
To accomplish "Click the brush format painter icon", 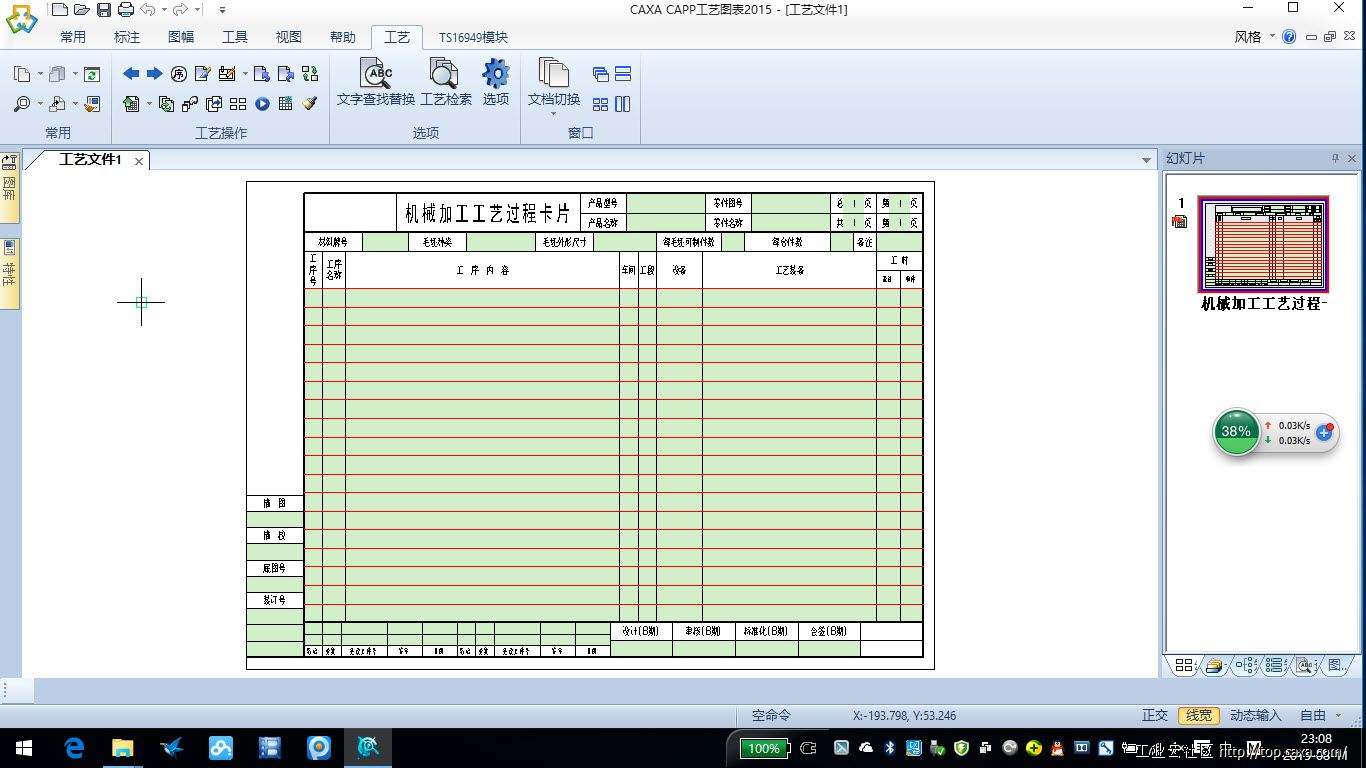I will 310,104.
